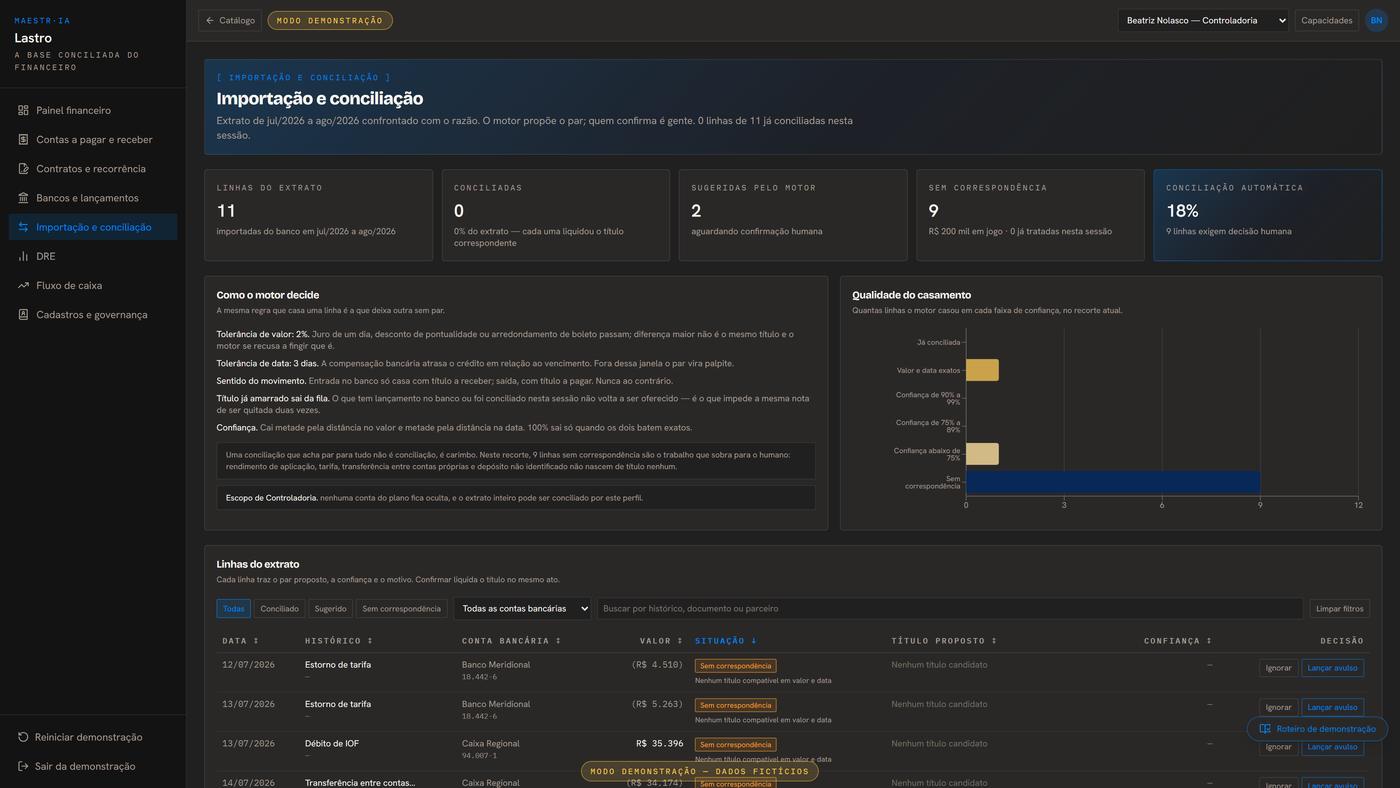Click the Limpar filtros button
The image size is (1400, 788).
(1340, 608)
